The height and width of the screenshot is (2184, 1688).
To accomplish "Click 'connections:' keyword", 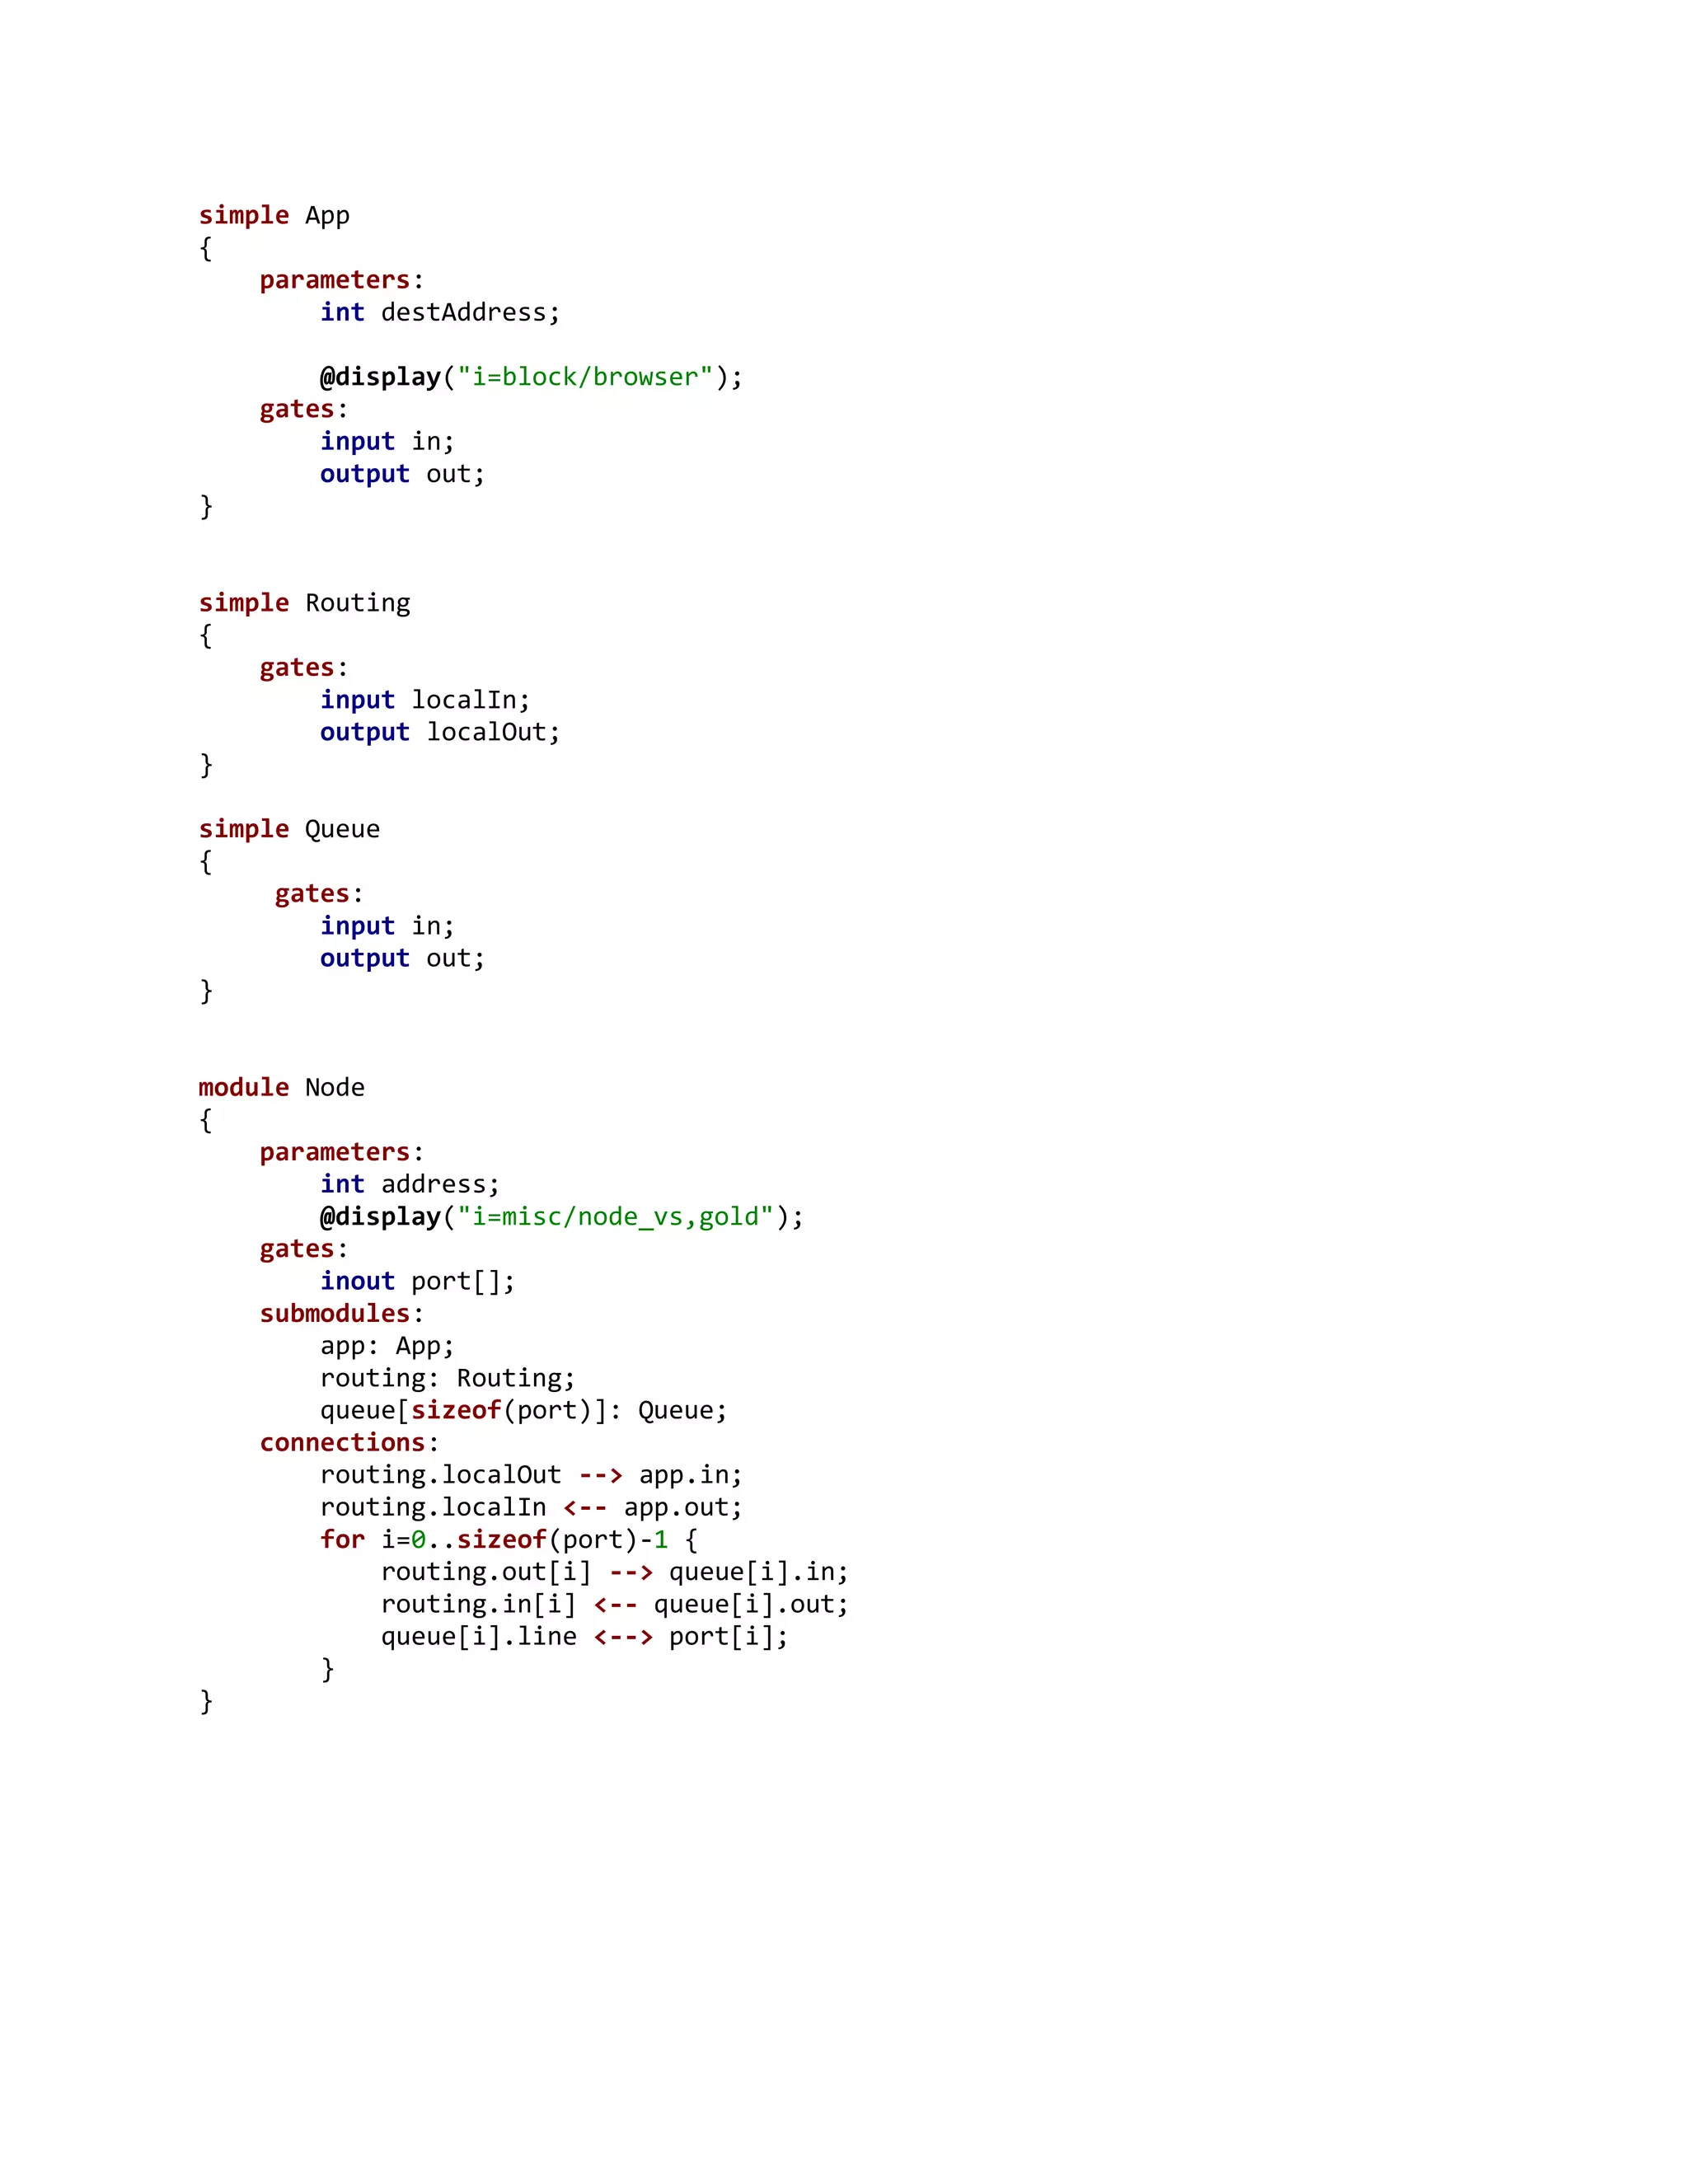I will point(350,1443).
